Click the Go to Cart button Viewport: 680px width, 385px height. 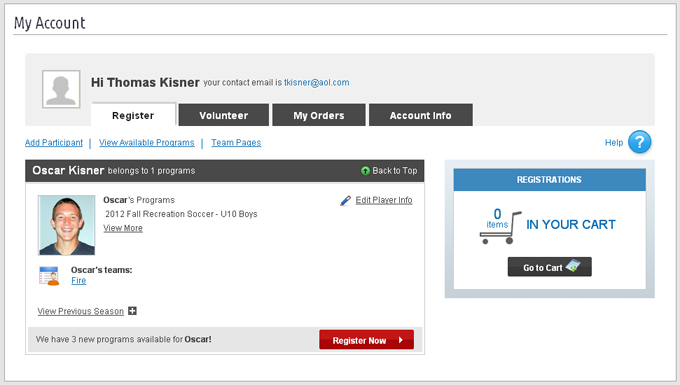[549, 267]
